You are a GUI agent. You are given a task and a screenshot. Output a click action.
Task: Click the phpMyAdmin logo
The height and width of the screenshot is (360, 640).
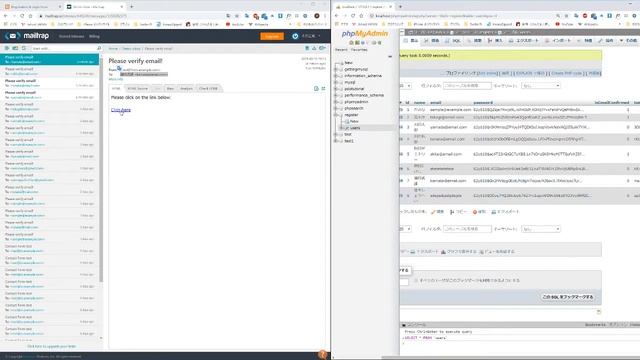click(364, 34)
